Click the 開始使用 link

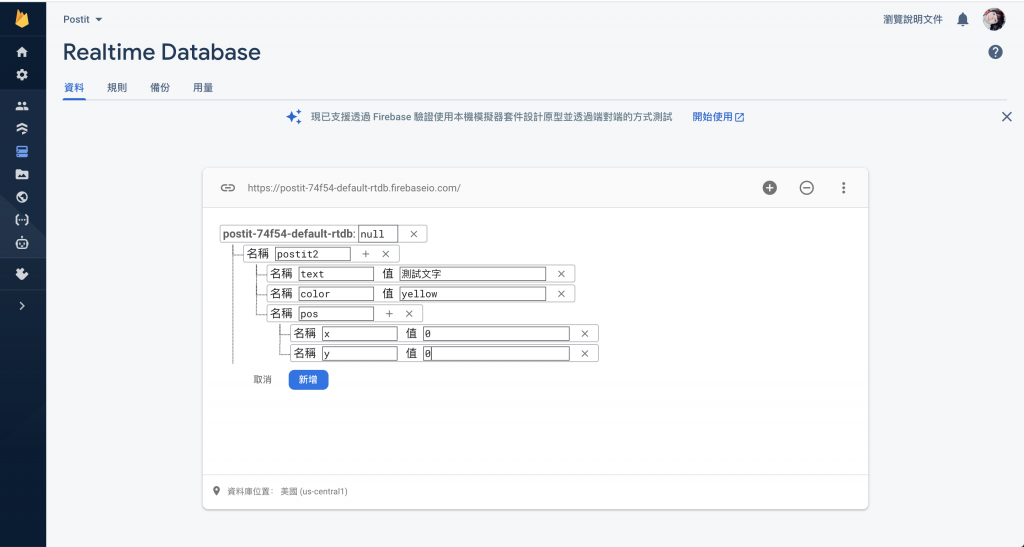point(718,117)
